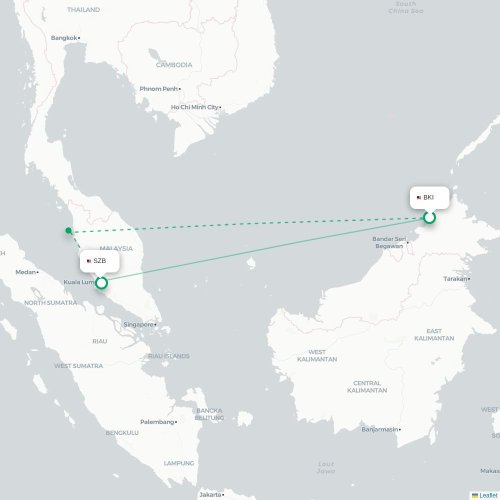500x500 pixels.
Task: Click the Jakarta city label
Action: [210, 494]
